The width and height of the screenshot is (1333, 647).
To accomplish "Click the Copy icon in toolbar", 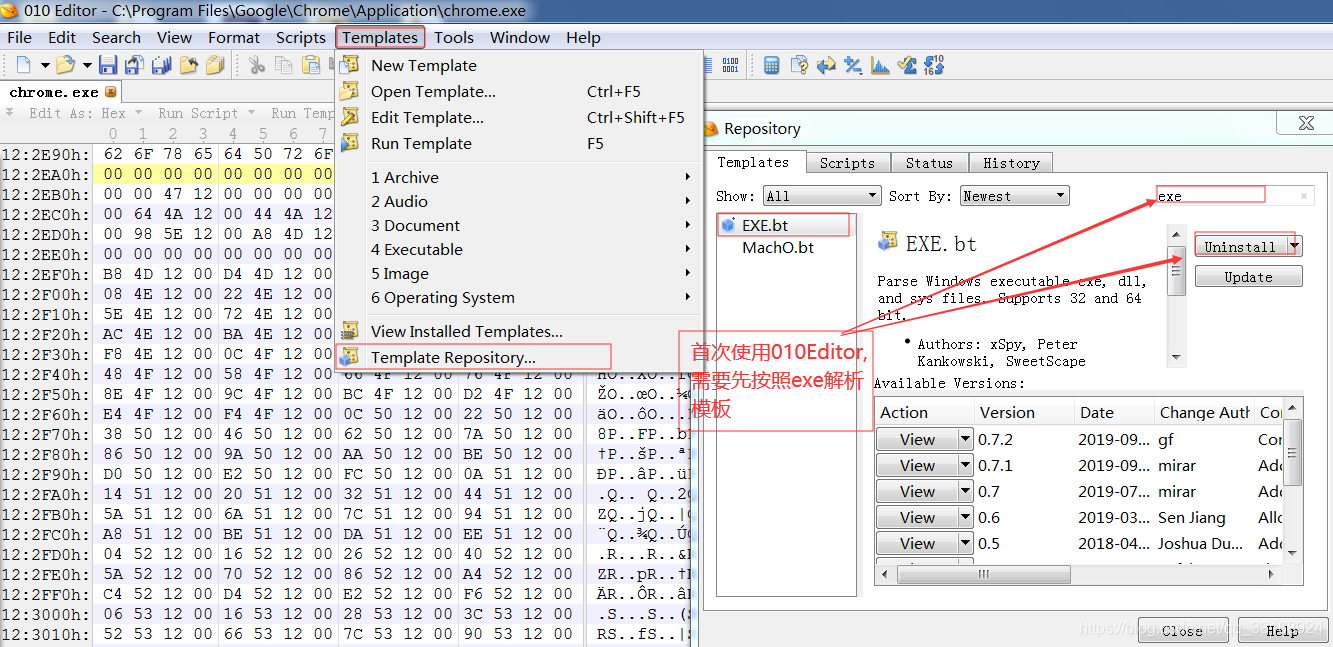I will coord(284,65).
